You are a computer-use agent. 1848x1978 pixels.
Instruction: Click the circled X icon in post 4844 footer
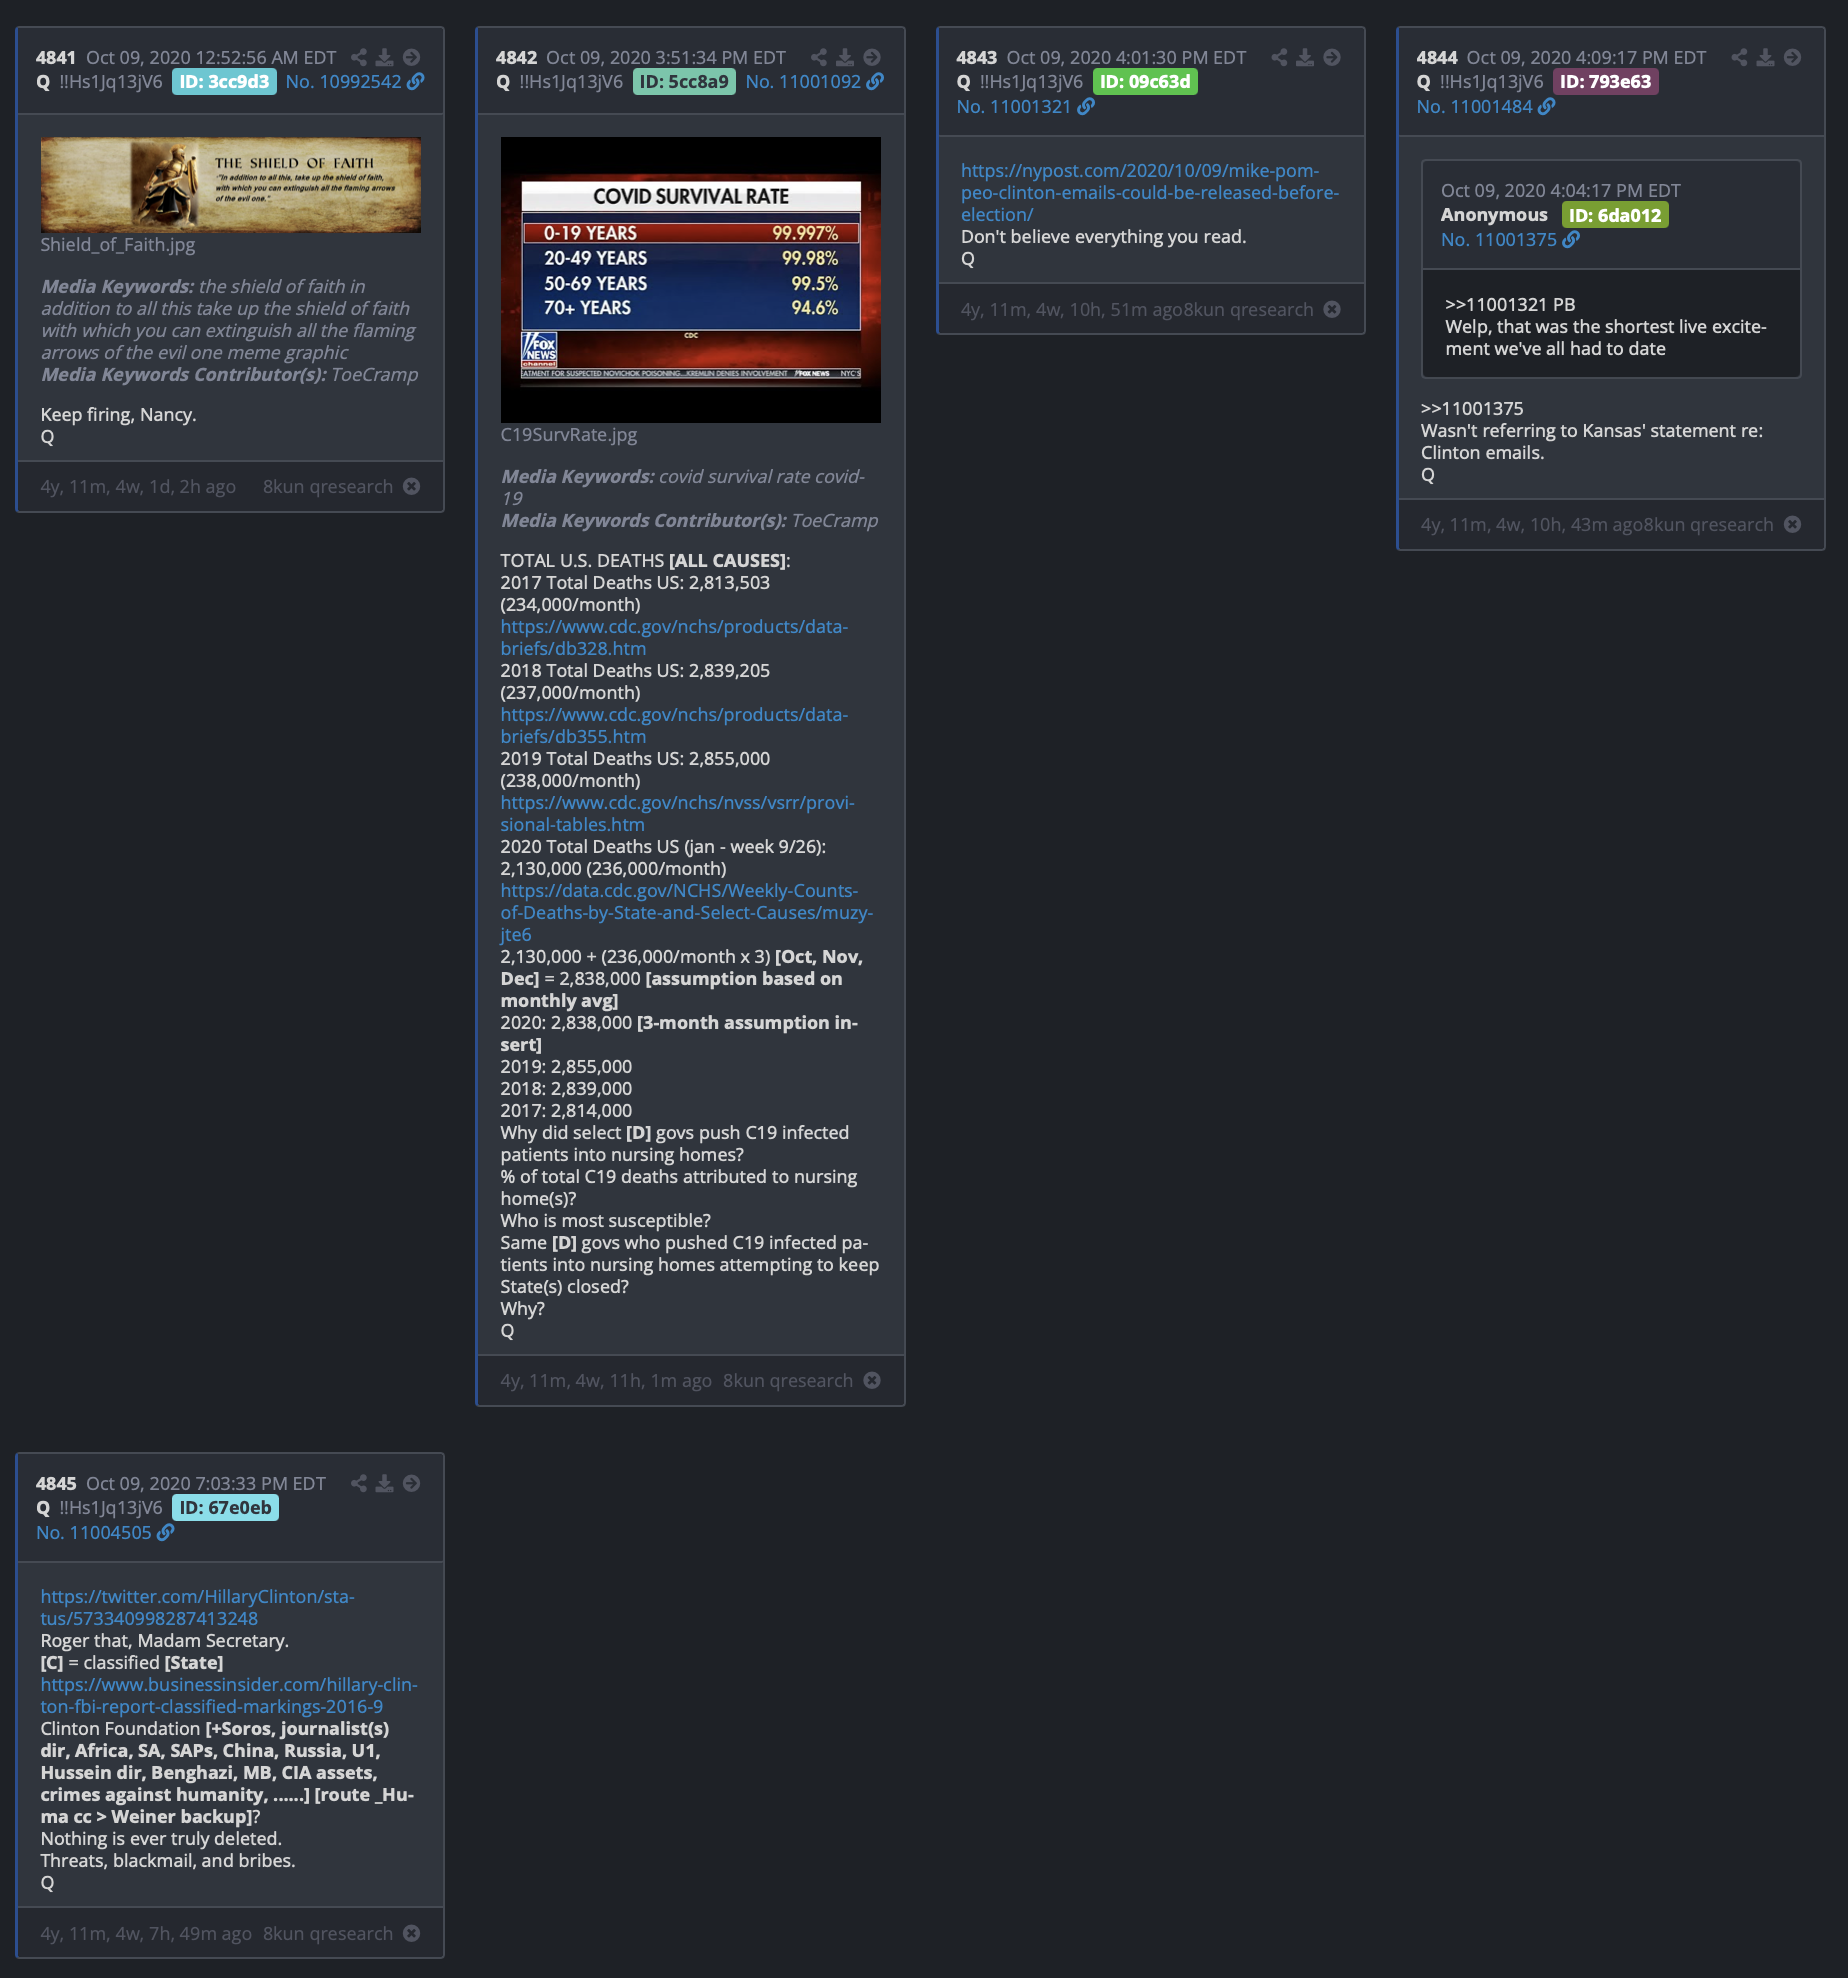click(1793, 525)
